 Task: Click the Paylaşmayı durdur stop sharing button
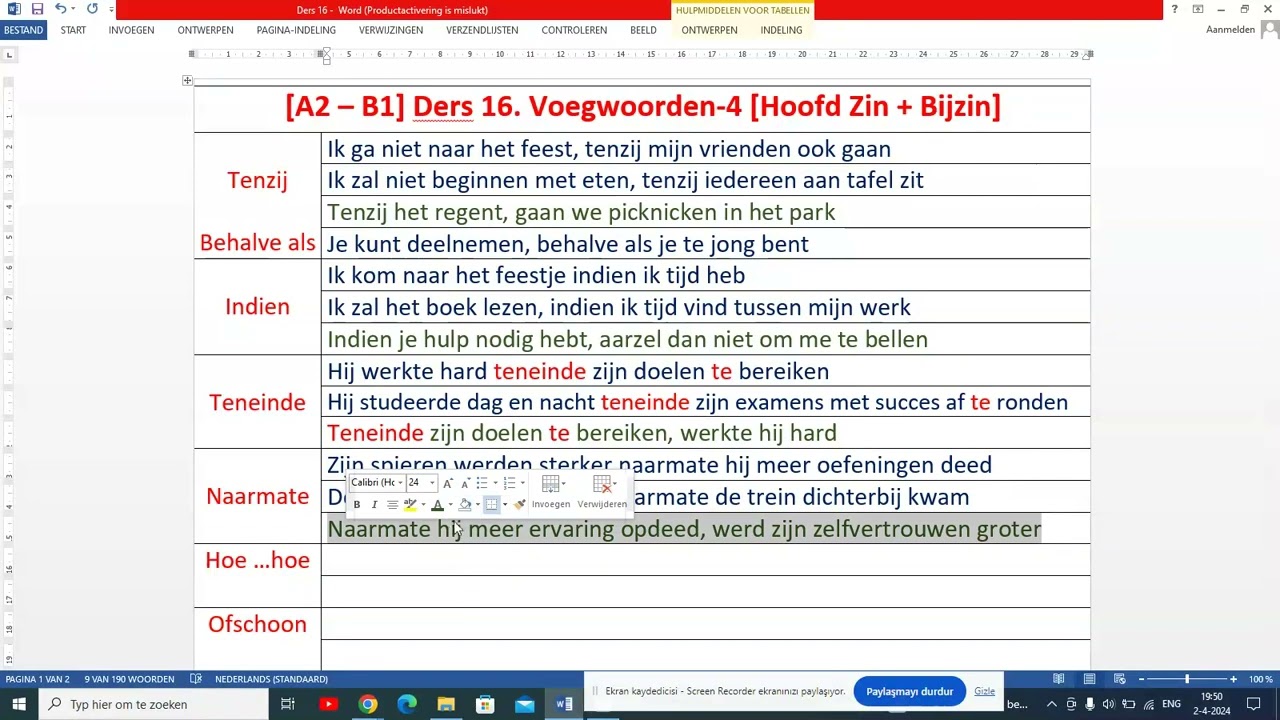point(909,691)
